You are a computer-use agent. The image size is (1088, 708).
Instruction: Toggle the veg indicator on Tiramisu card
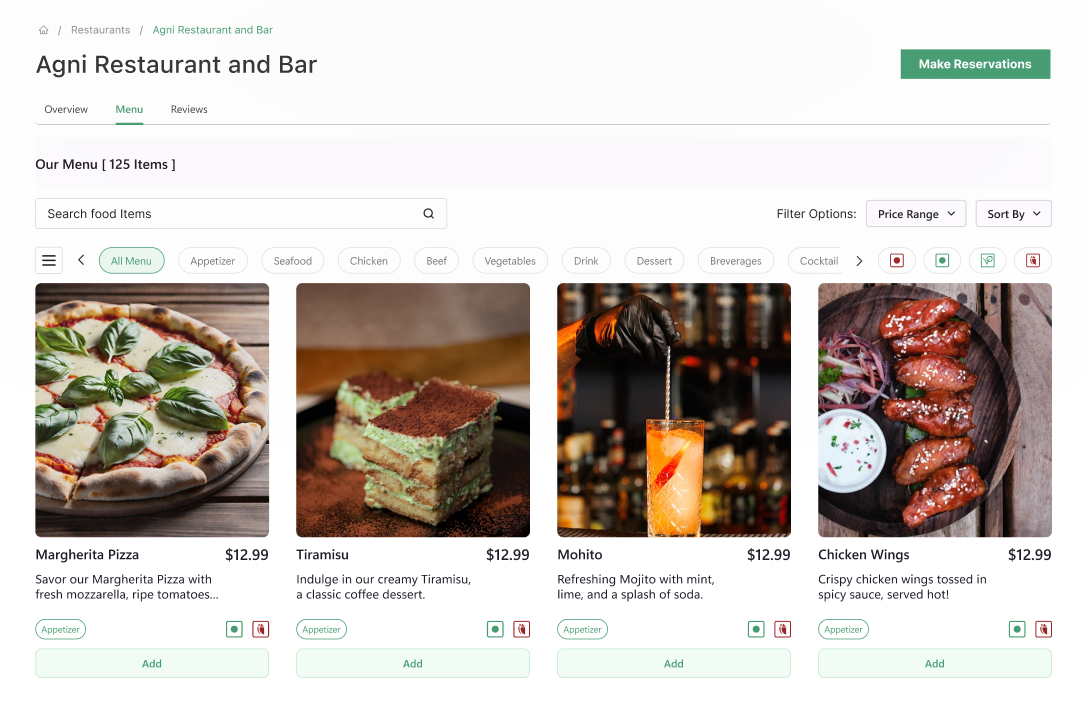point(494,629)
